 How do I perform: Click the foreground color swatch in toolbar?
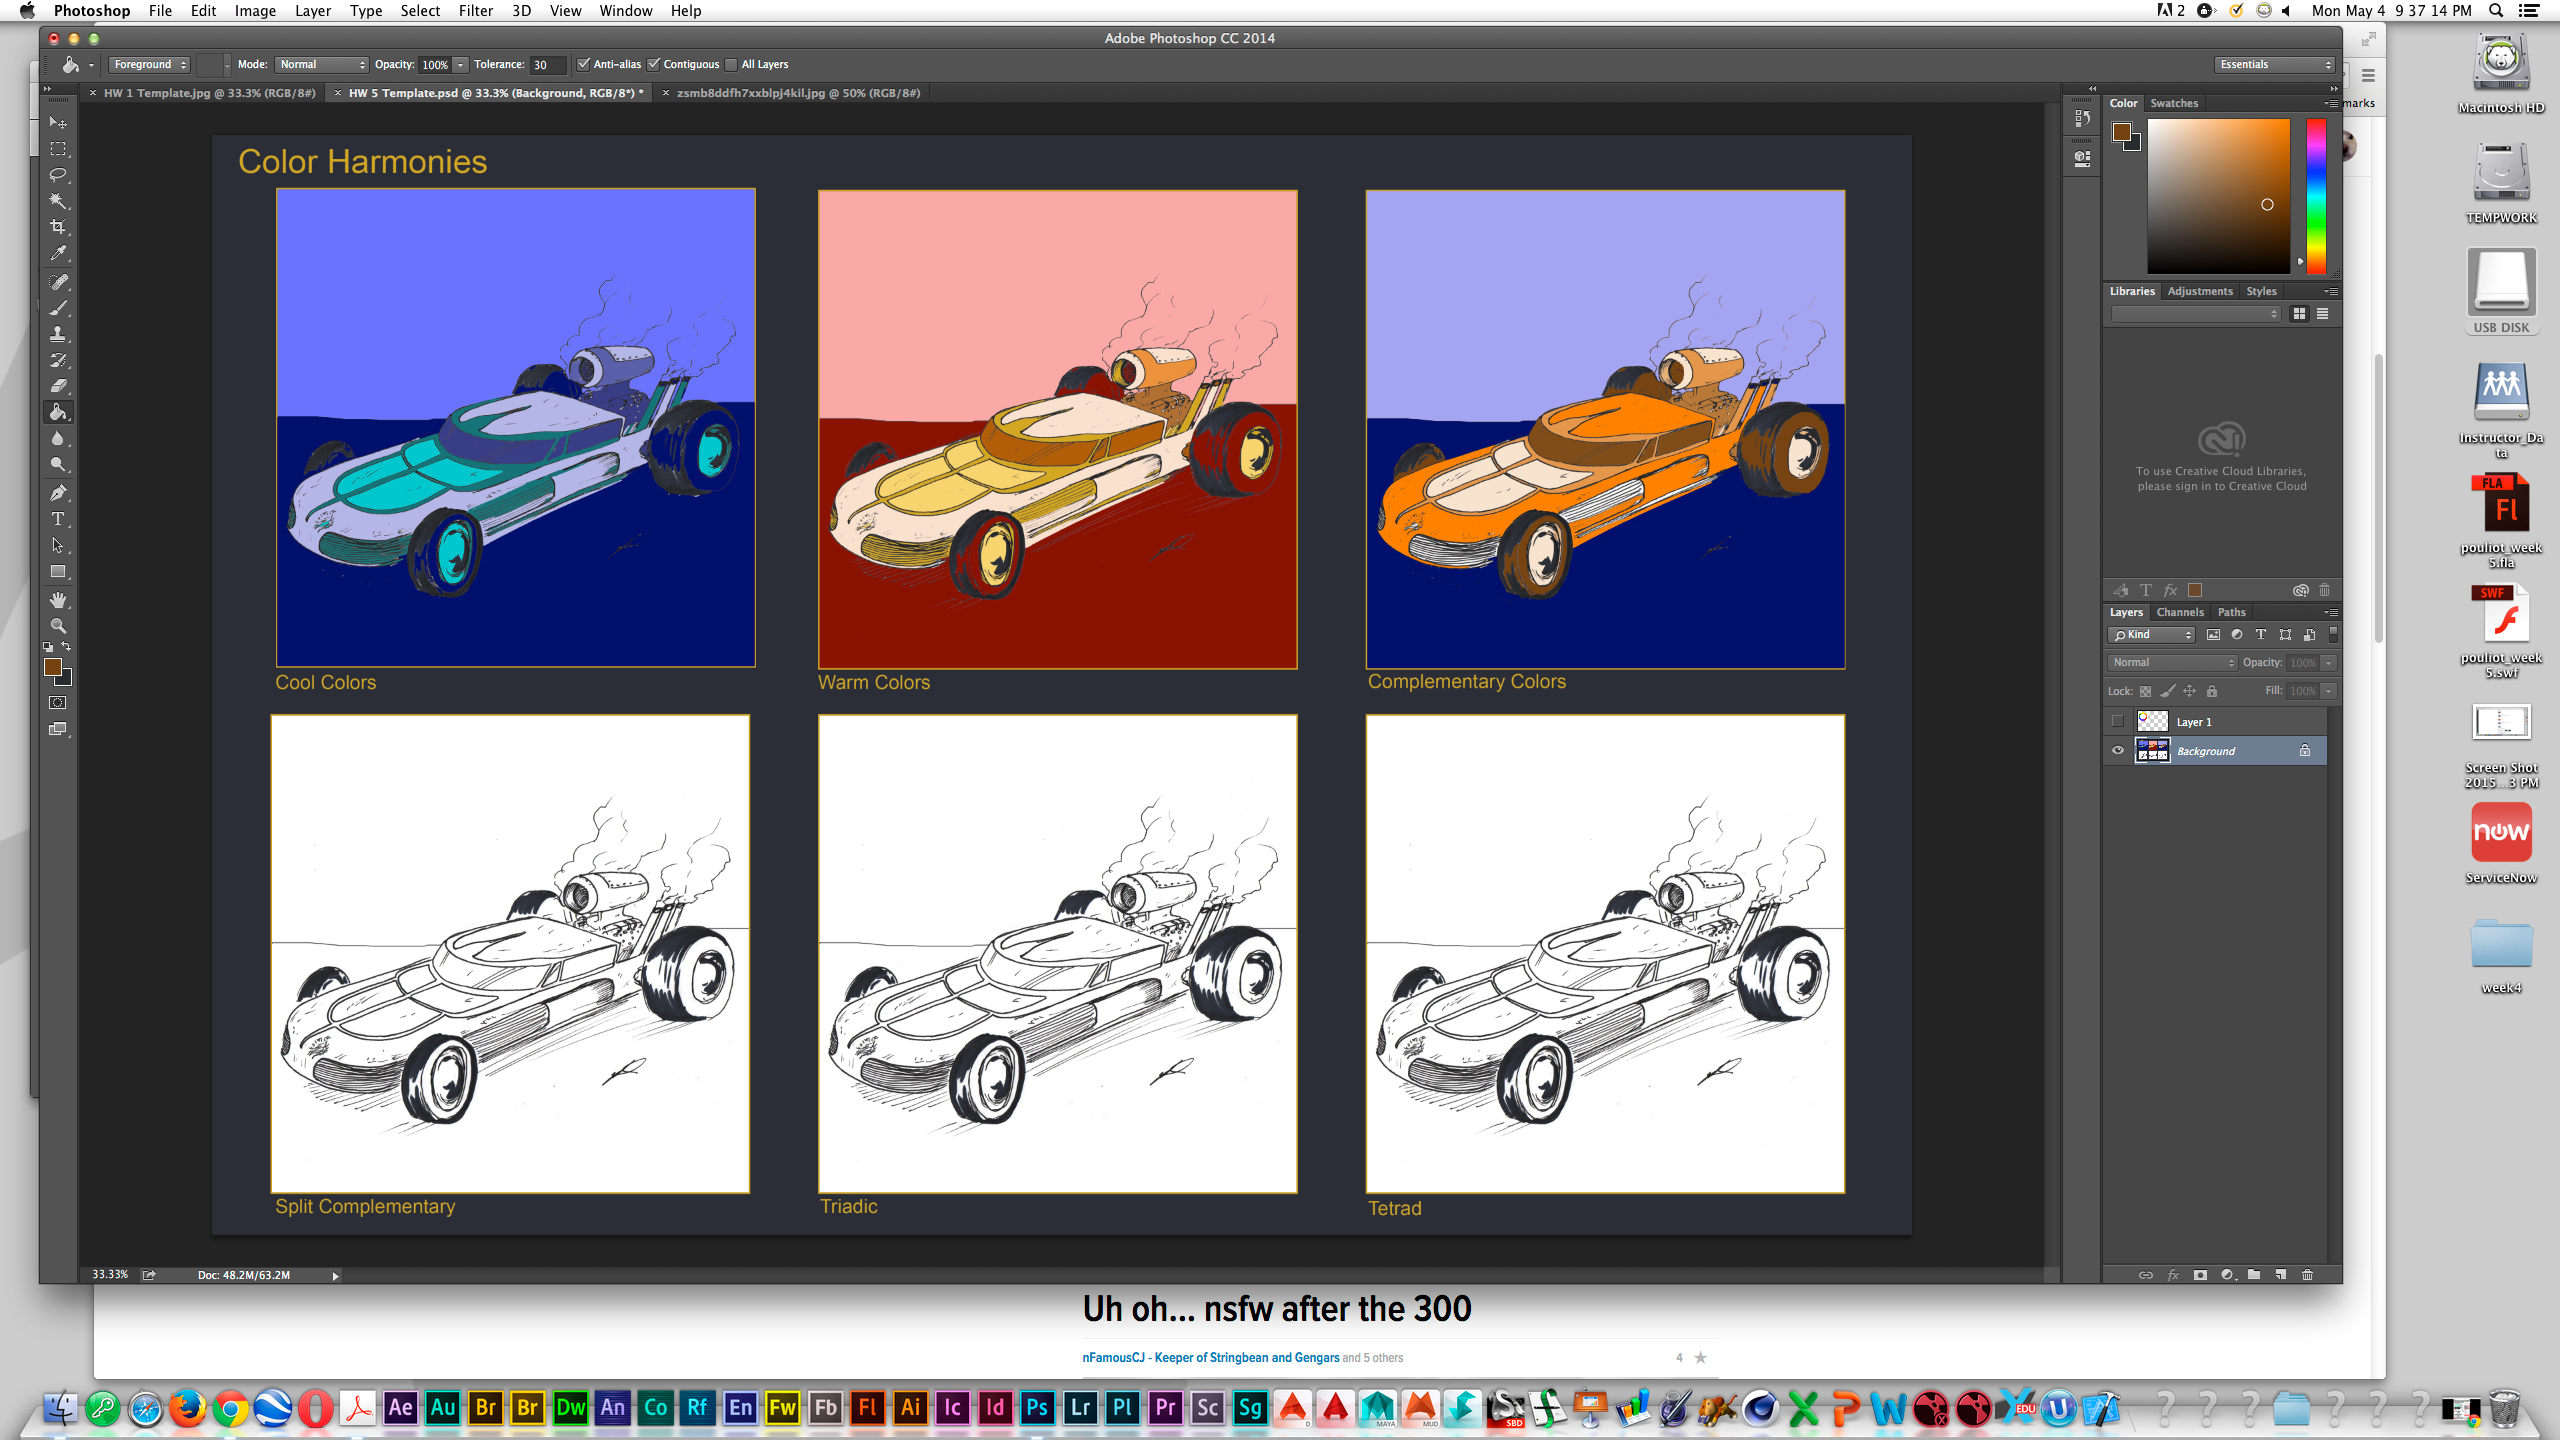[53, 668]
